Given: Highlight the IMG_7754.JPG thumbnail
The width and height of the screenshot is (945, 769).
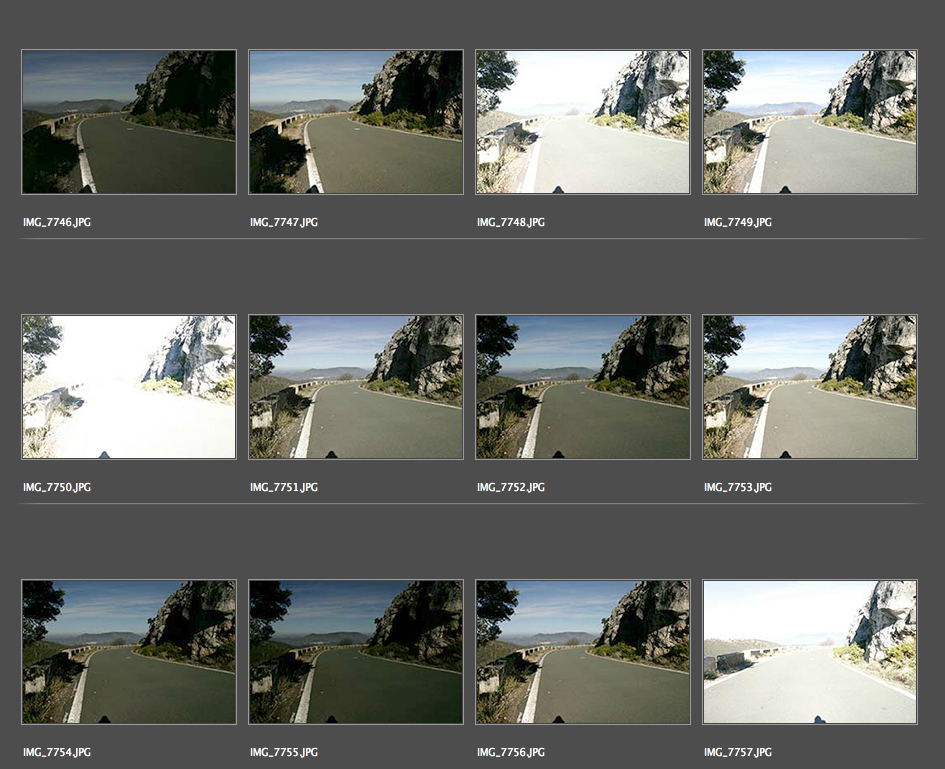Looking at the screenshot, I should (129, 652).
